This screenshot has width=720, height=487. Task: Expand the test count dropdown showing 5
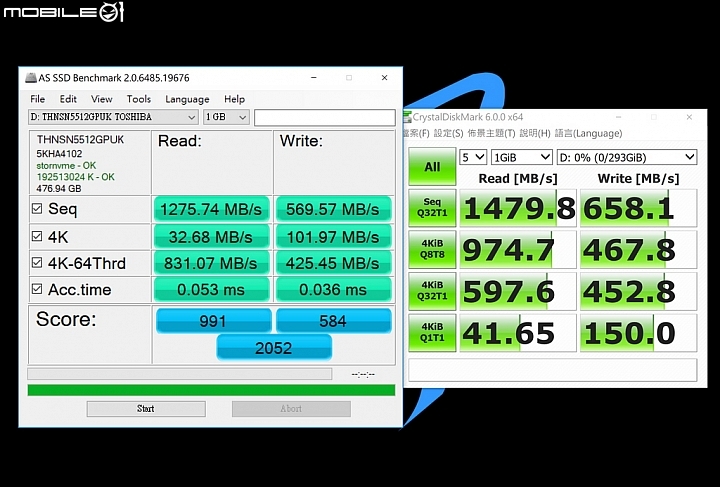(472, 157)
